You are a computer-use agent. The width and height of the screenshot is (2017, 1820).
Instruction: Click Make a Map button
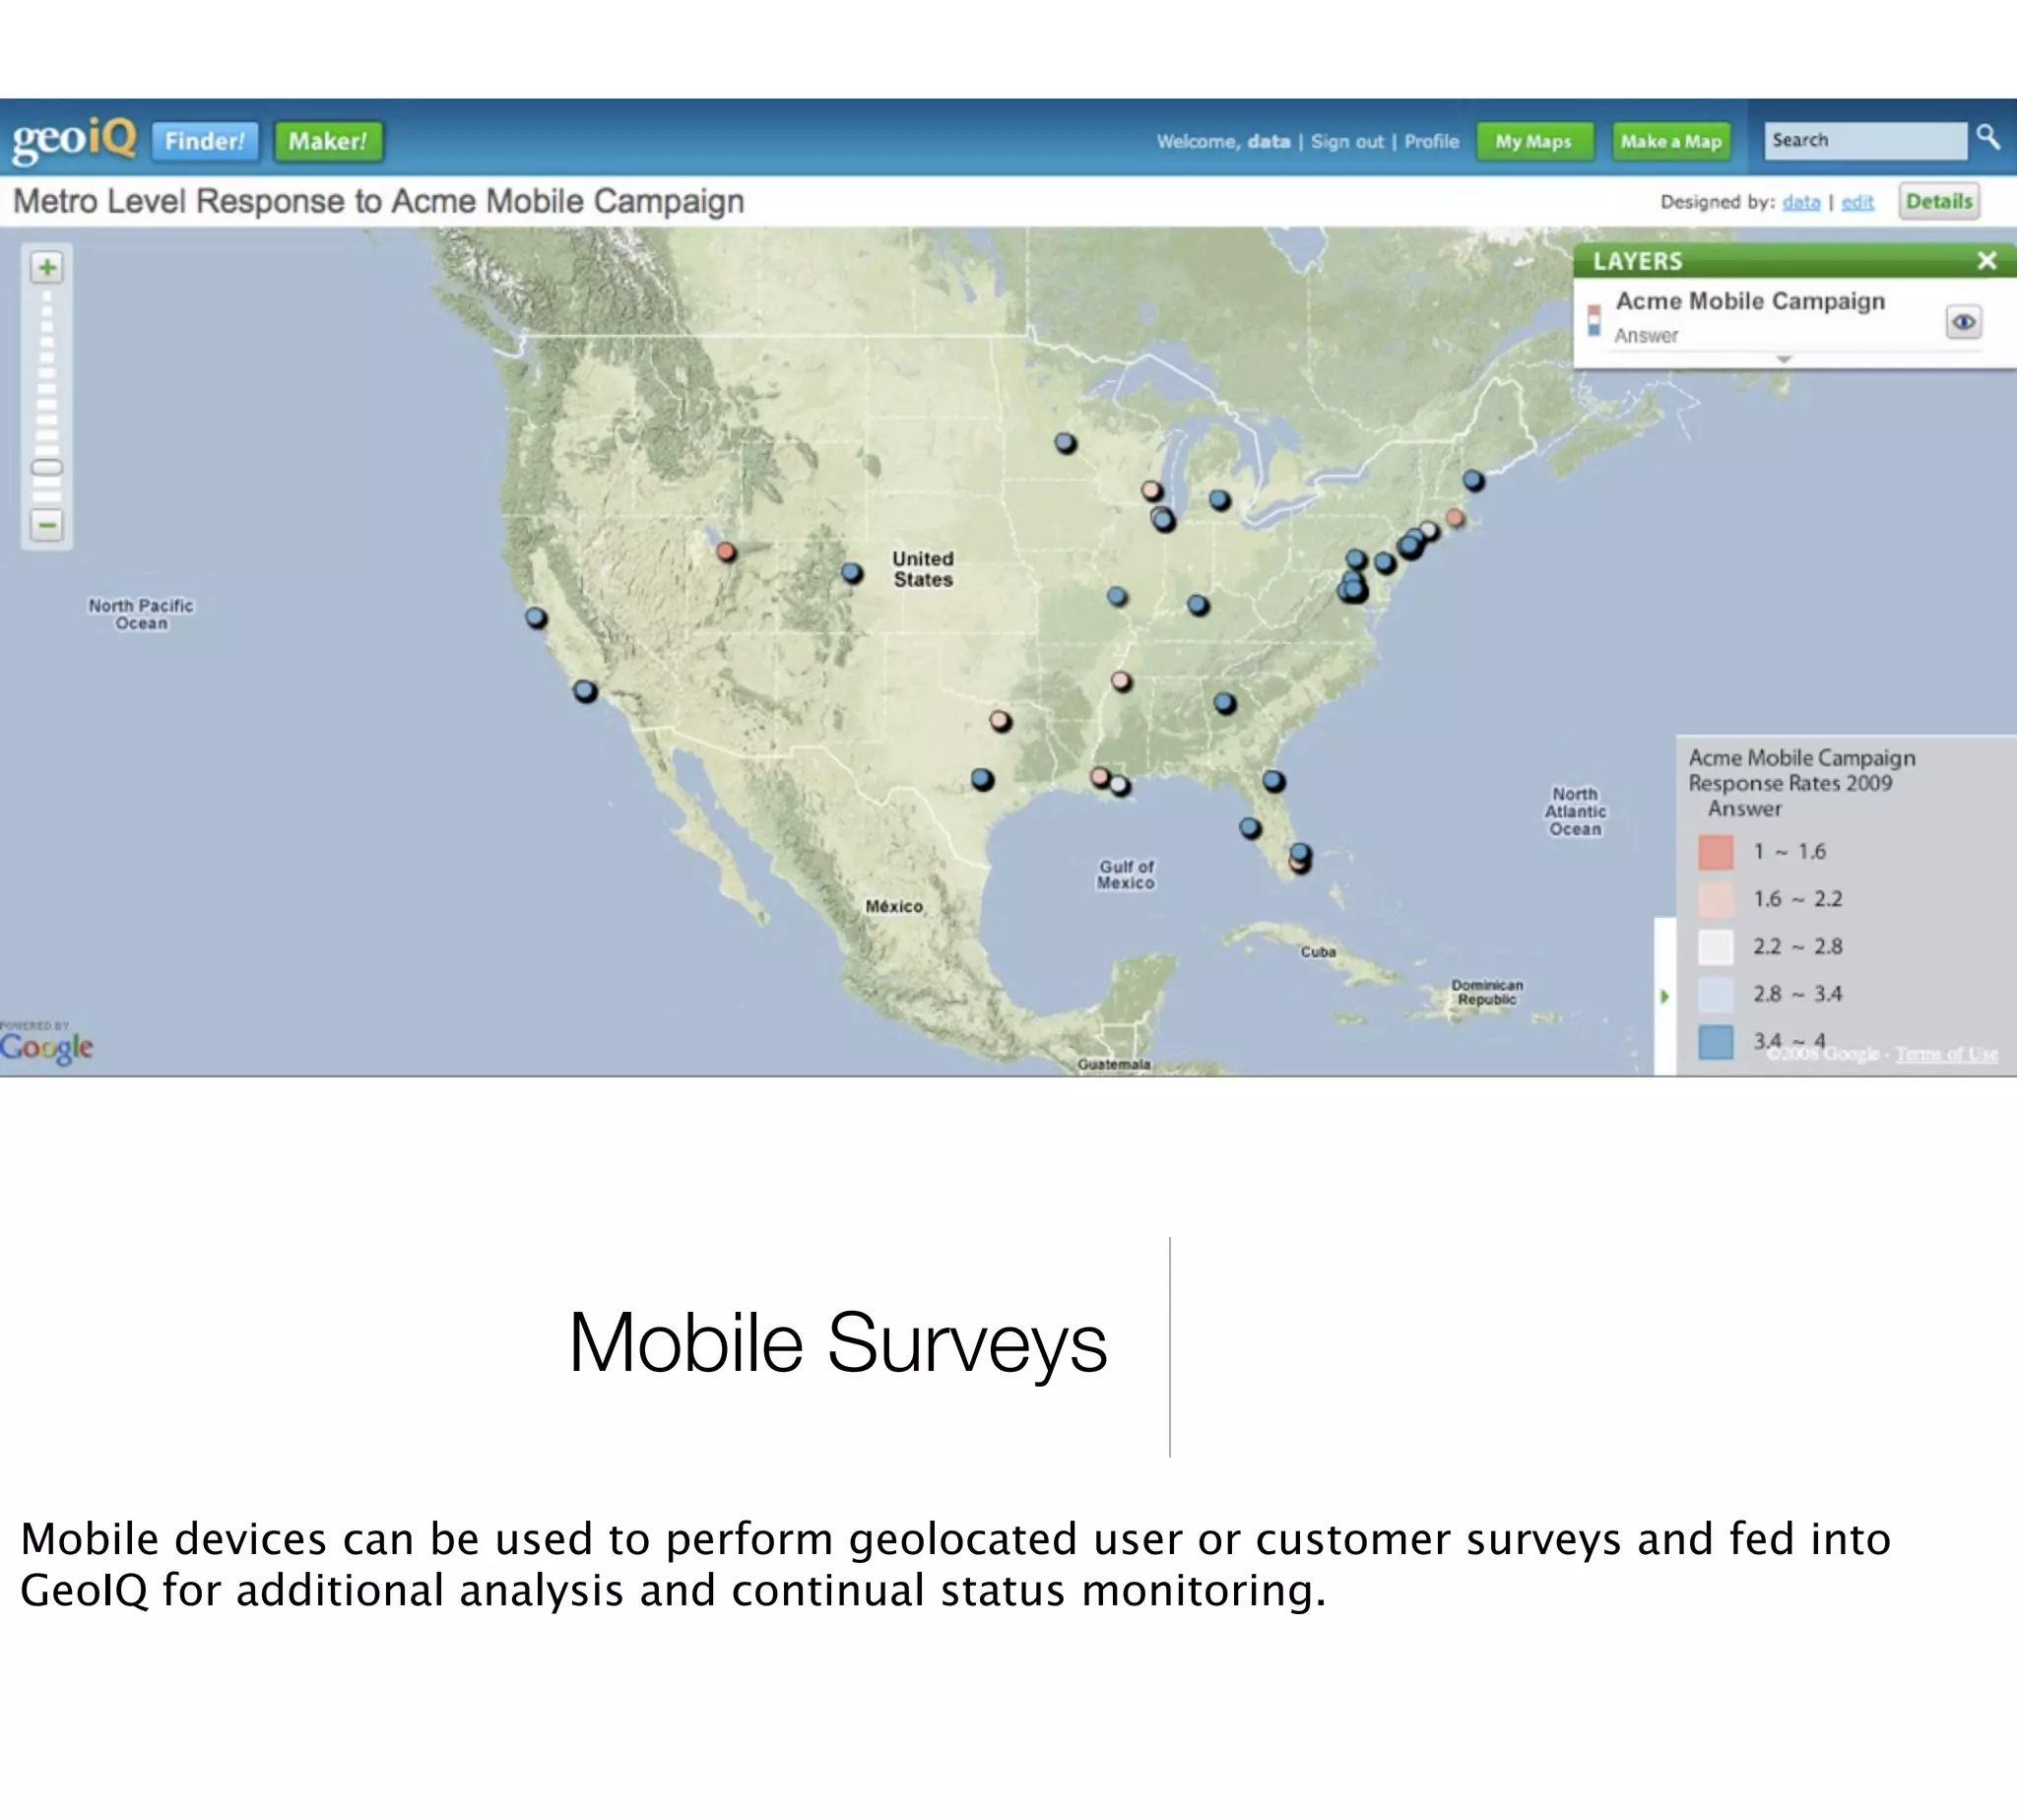click(1671, 141)
